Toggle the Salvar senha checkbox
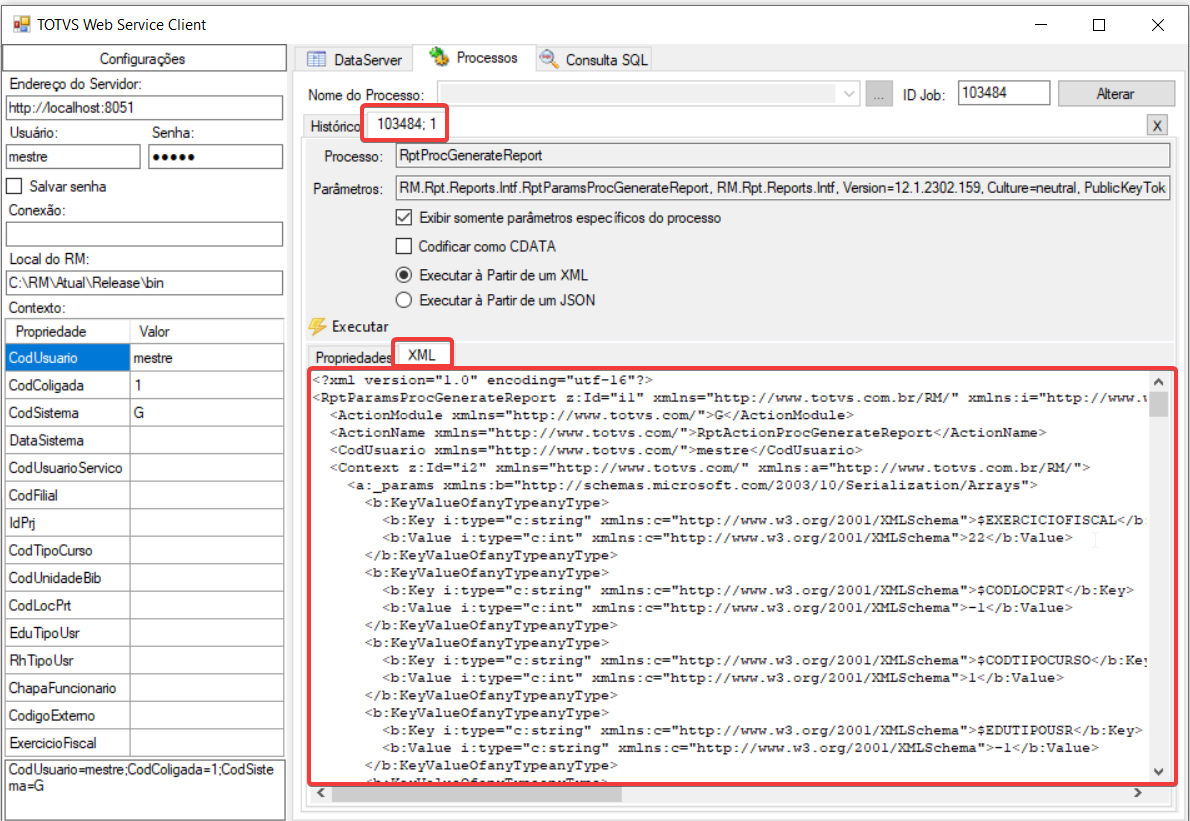 tap(14, 186)
